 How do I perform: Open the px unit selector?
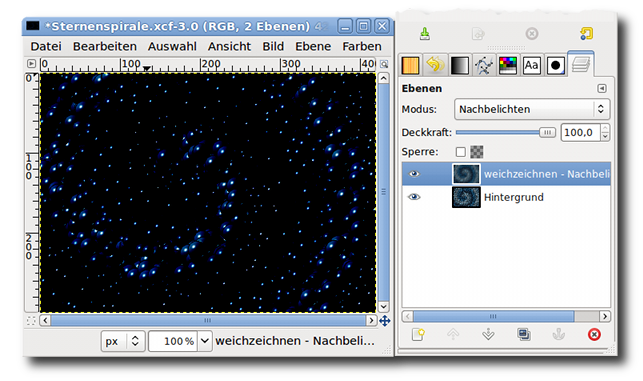tap(123, 341)
